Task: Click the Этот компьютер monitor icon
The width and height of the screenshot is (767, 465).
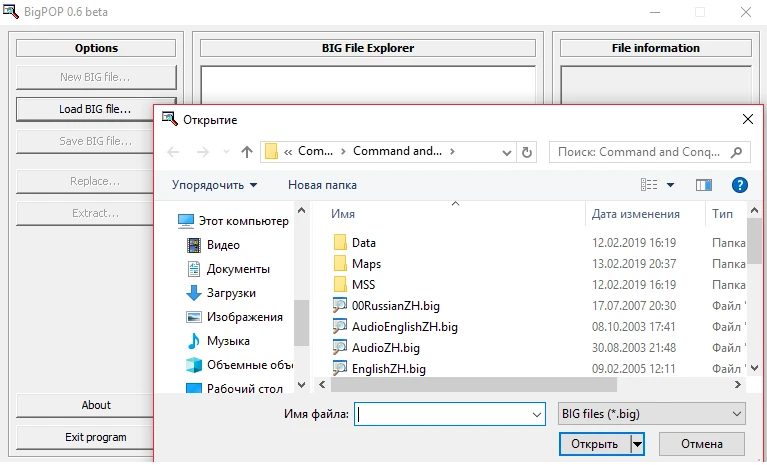Action: (185, 221)
